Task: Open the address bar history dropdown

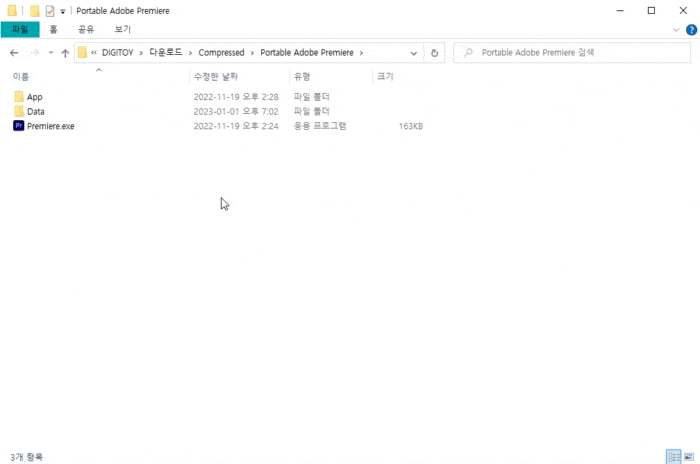Action: click(x=414, y=53)
